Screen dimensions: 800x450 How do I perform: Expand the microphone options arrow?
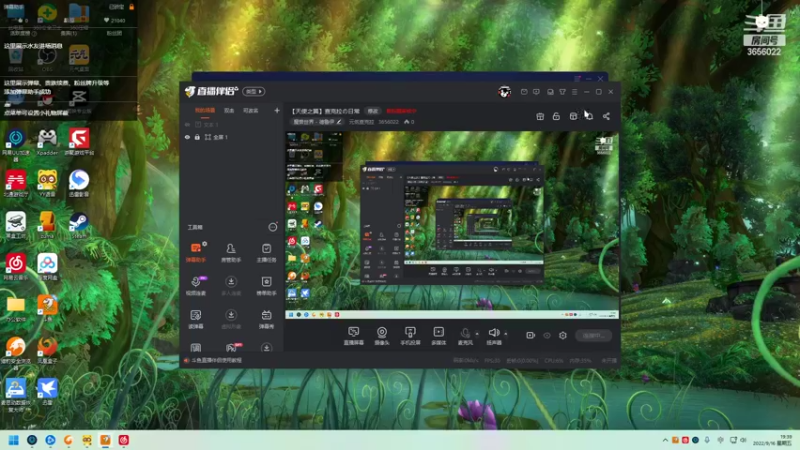477,334
